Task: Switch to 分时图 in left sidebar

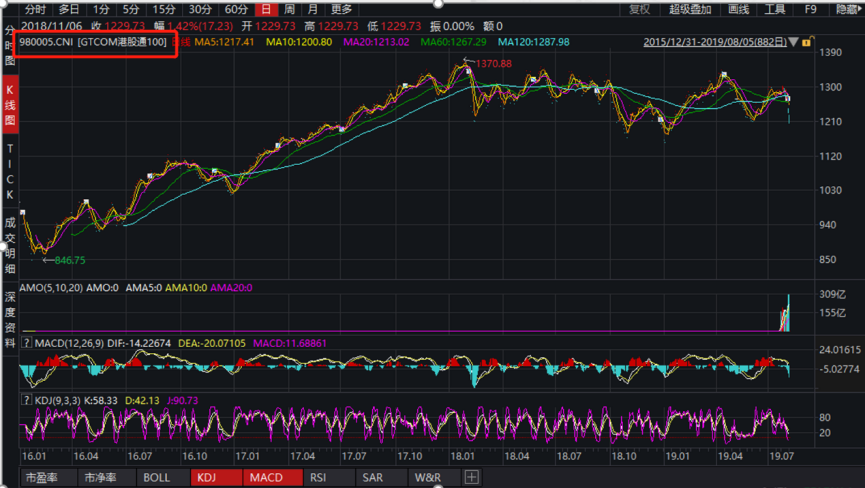Action: (x=10, y=46)
